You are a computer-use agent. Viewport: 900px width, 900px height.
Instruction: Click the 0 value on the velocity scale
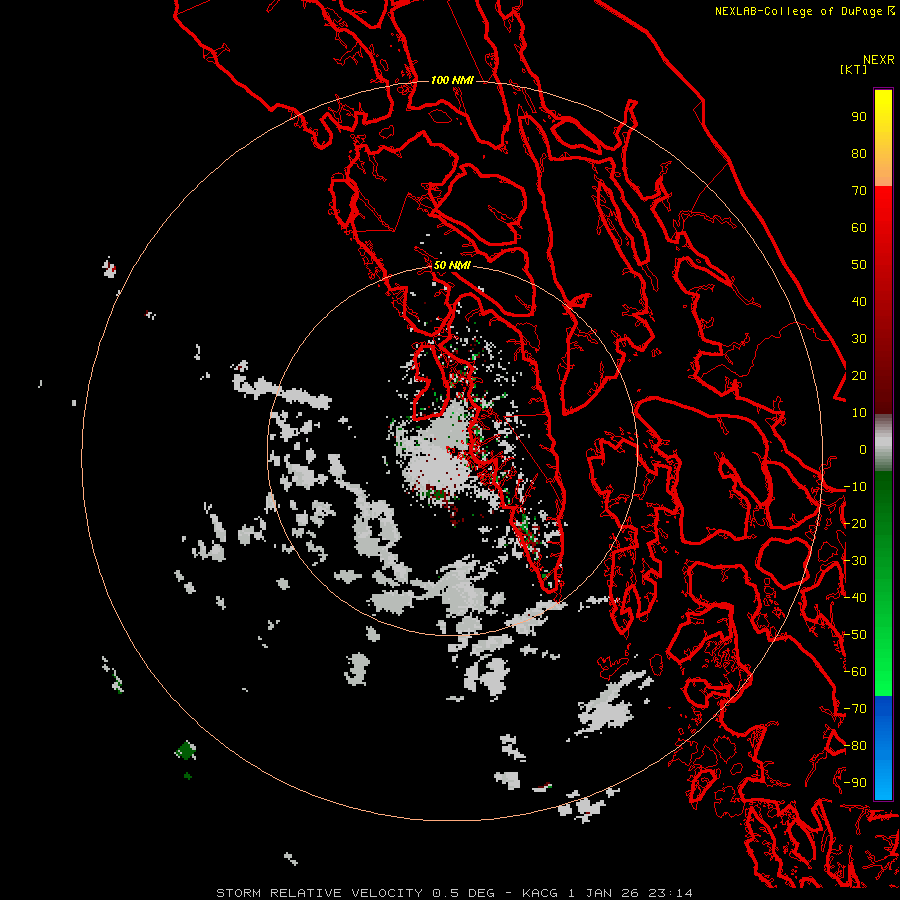point(863,450)
